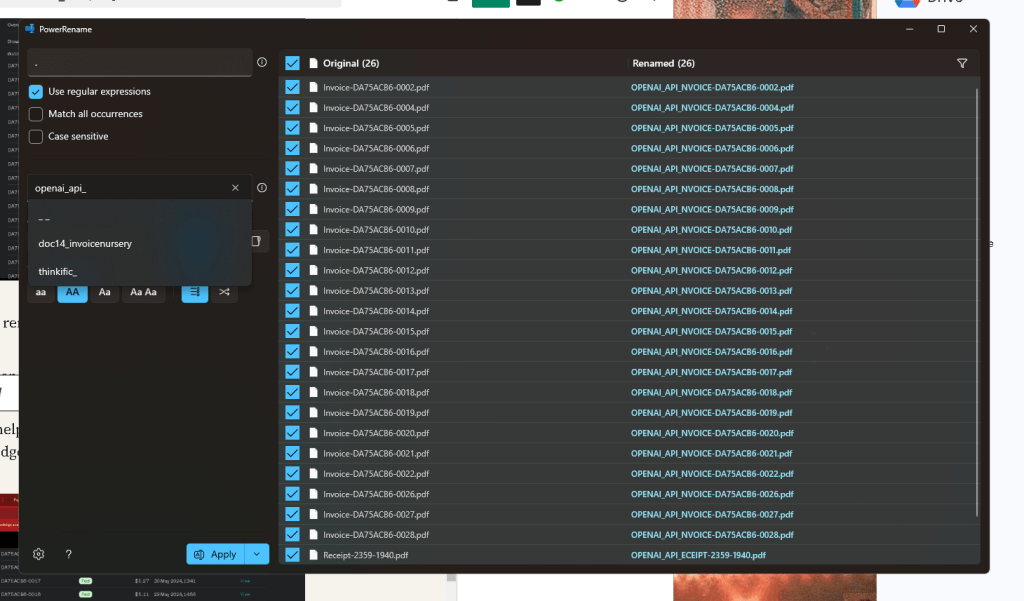The width and height of the screenshot is (1024, 601).
Task: Select title case 'Aa' formatting button
Action: coord(104,292)
